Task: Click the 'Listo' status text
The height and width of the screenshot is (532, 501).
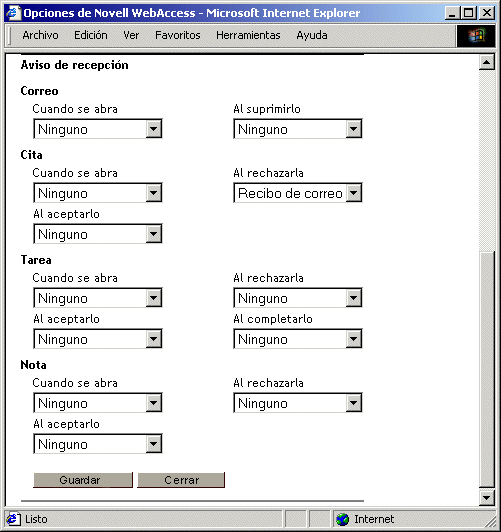Action: click(x=36, y=519)
